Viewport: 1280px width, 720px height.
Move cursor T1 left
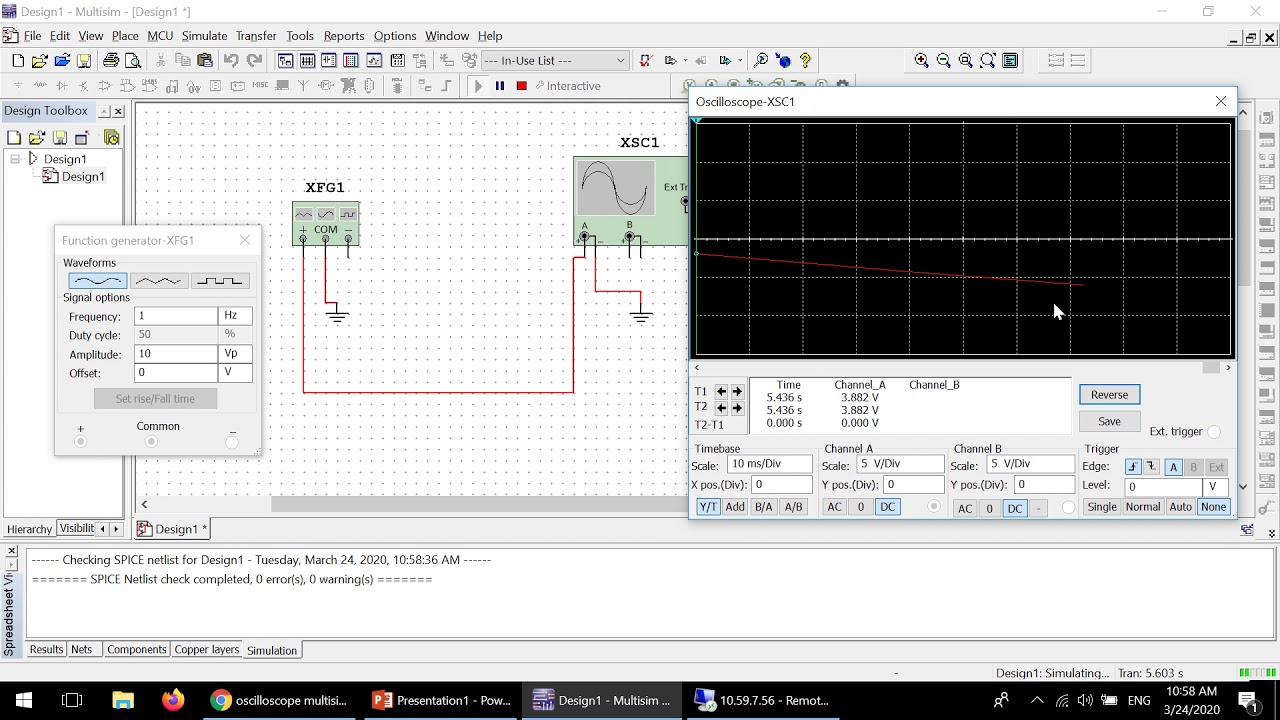tap(721, 392)
